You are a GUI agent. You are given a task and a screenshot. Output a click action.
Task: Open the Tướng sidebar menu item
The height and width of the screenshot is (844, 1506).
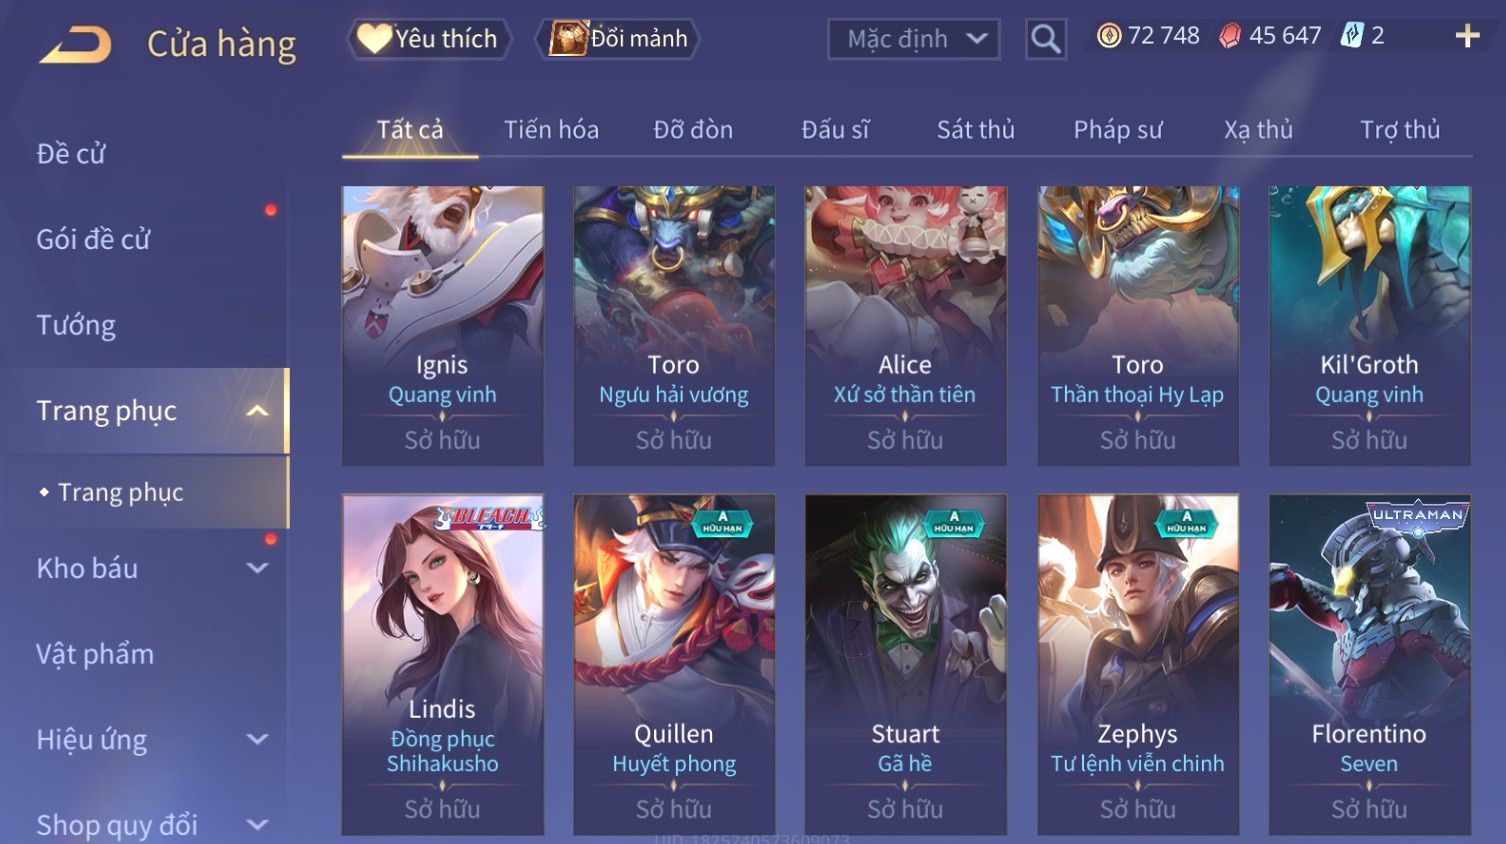pyautogui.click(x=76, y=325)
